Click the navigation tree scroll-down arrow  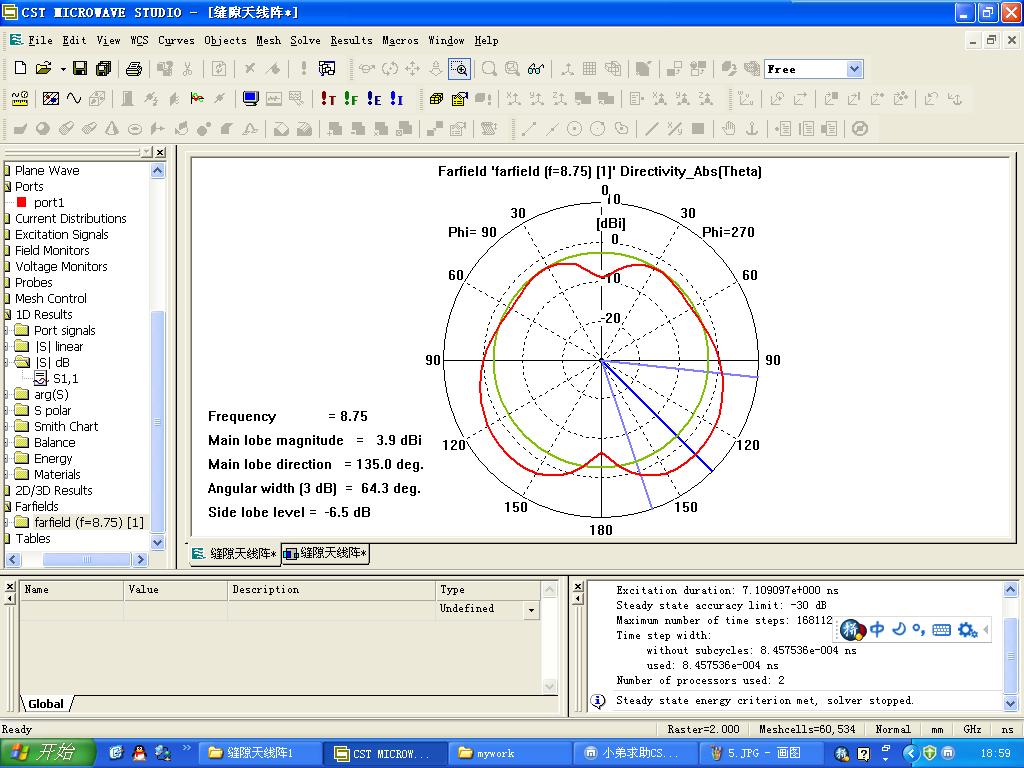pos(157,542)
